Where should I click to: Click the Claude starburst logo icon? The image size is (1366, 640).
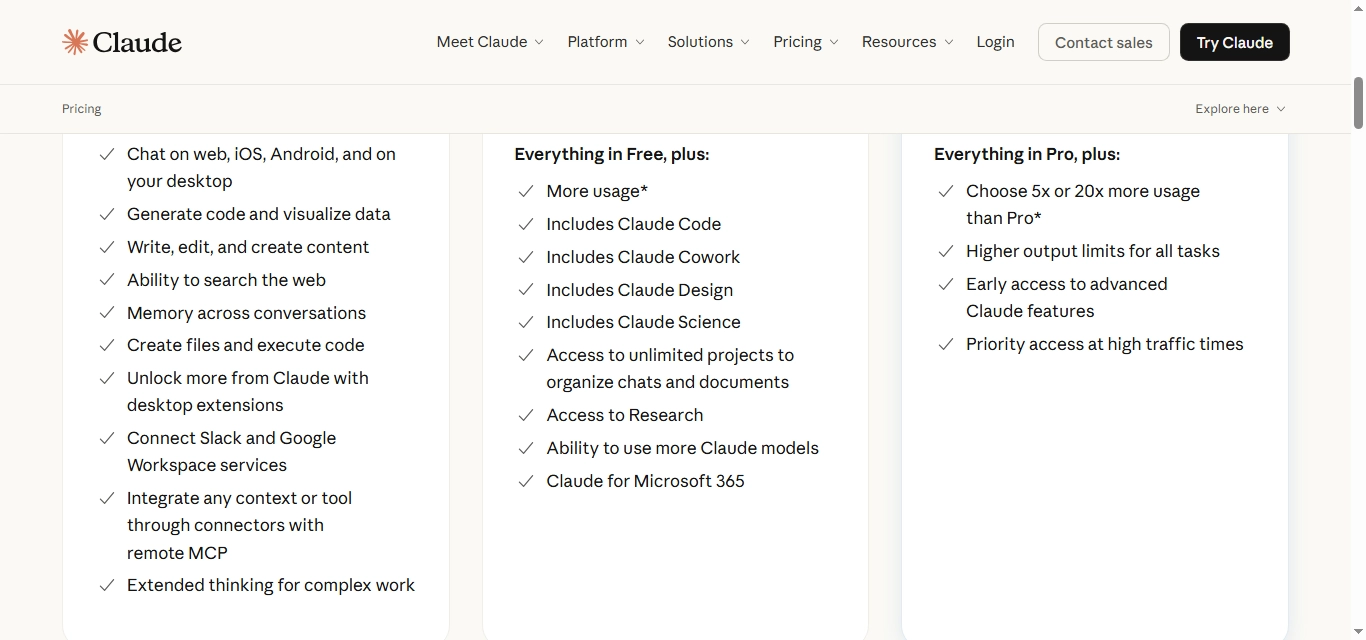(75, 42)
